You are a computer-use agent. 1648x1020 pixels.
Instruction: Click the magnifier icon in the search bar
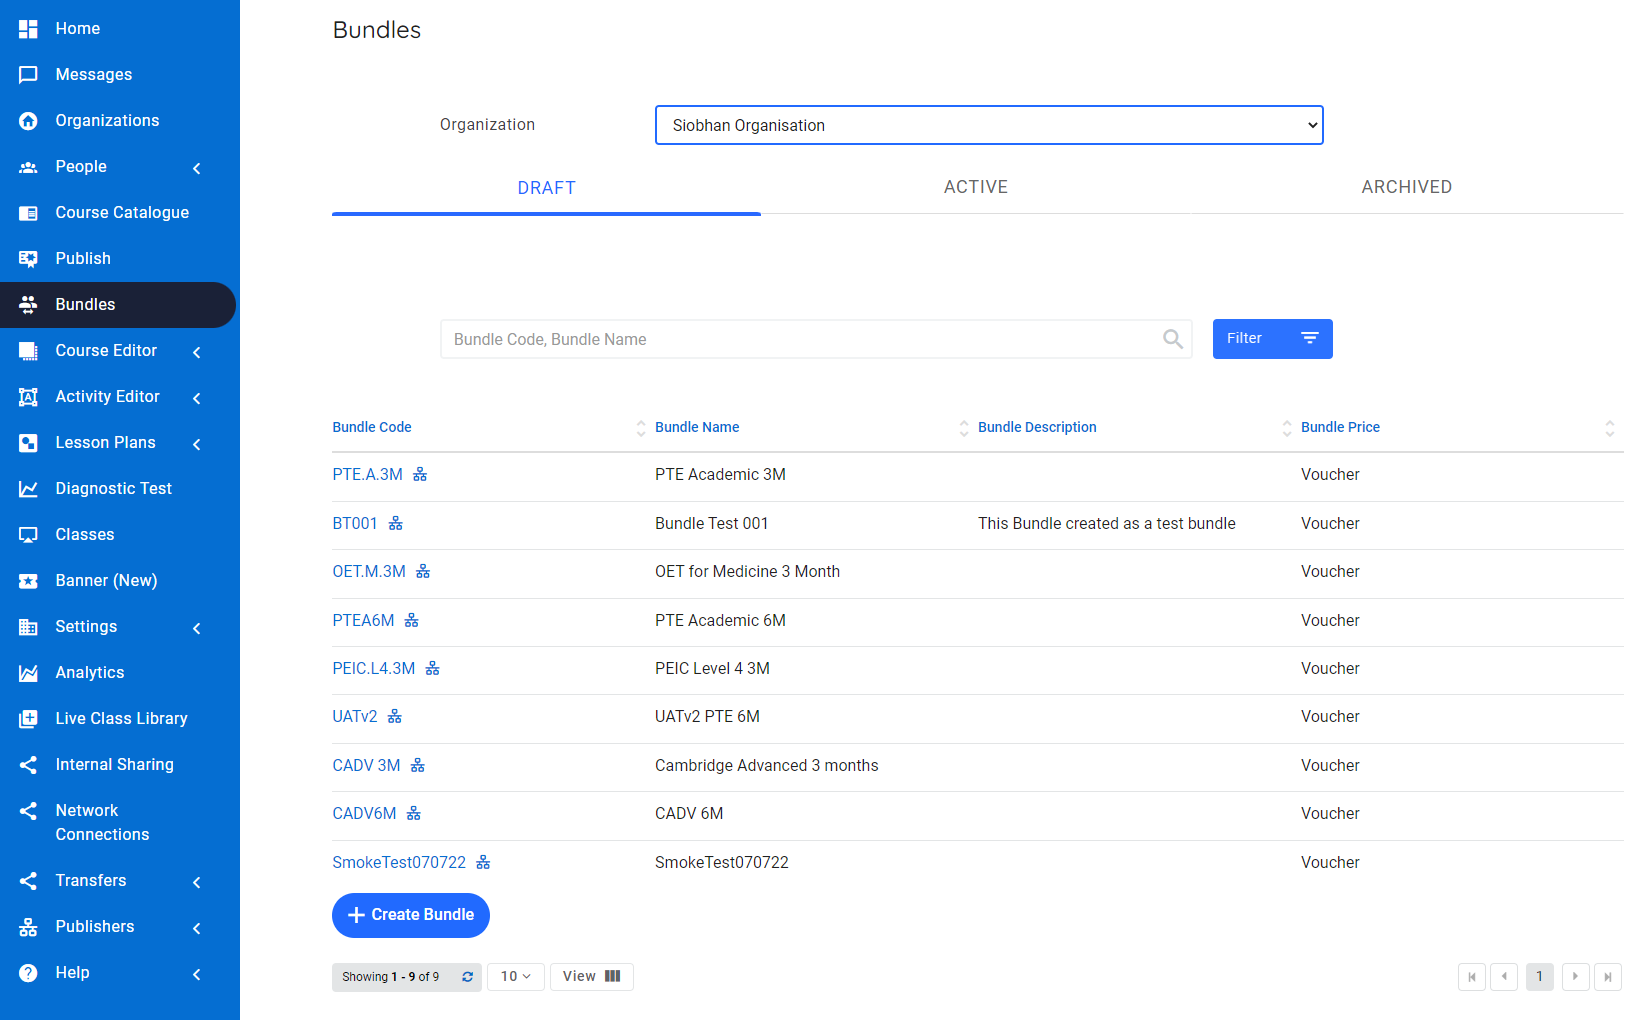coord(1171,339)
